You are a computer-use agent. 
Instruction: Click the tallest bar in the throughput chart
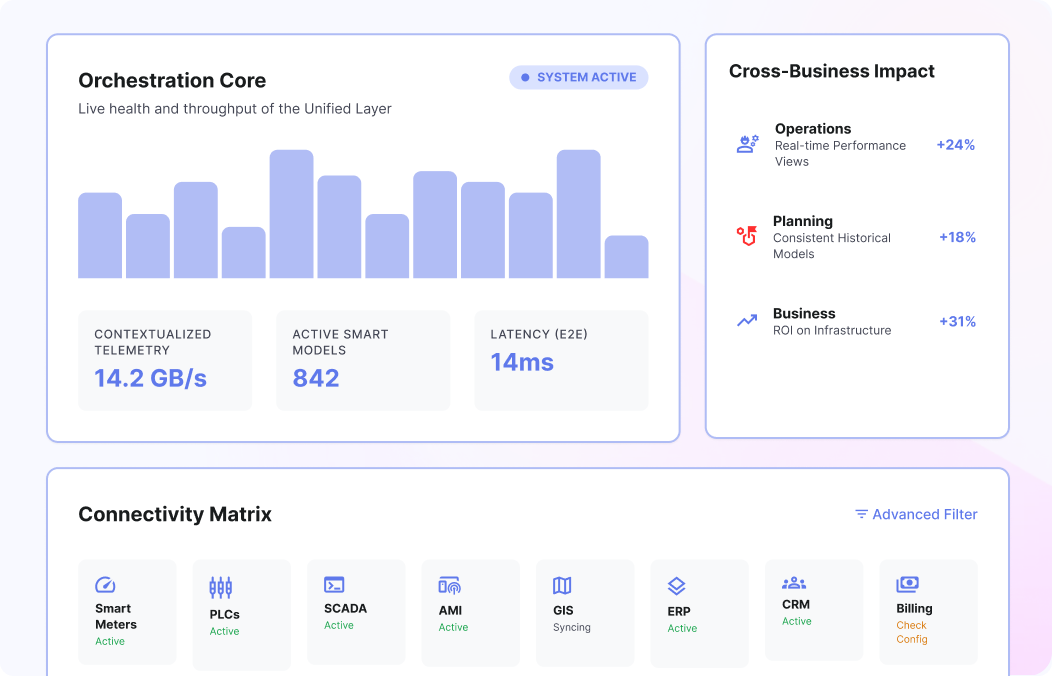click(291, 213)
